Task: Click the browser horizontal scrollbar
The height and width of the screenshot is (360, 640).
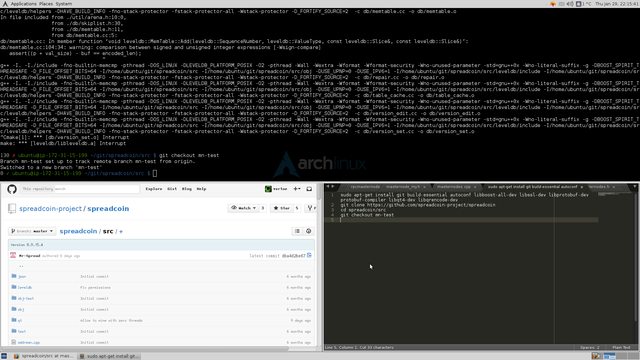Action: tap(144, 349)
